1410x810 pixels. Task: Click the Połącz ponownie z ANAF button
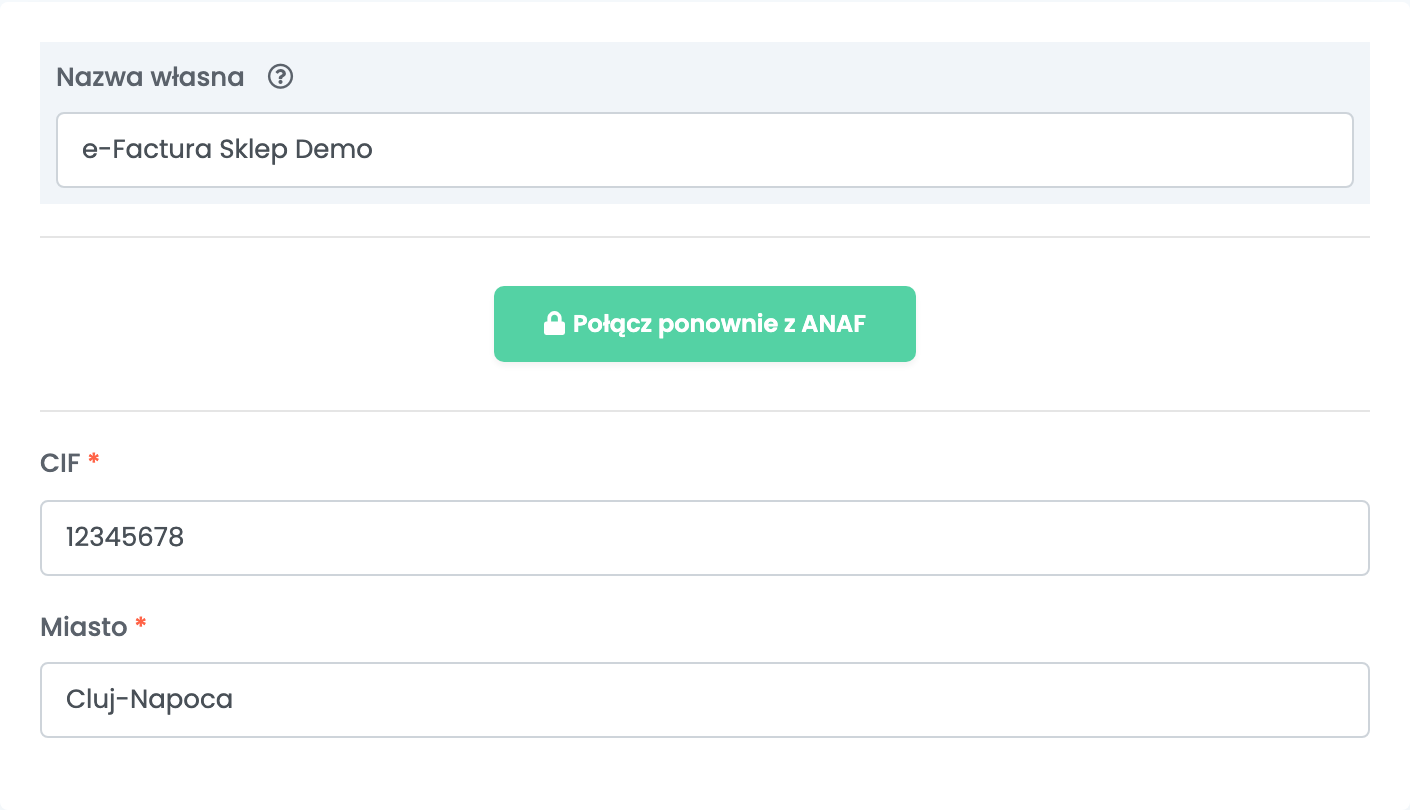(x=705, y=324)
